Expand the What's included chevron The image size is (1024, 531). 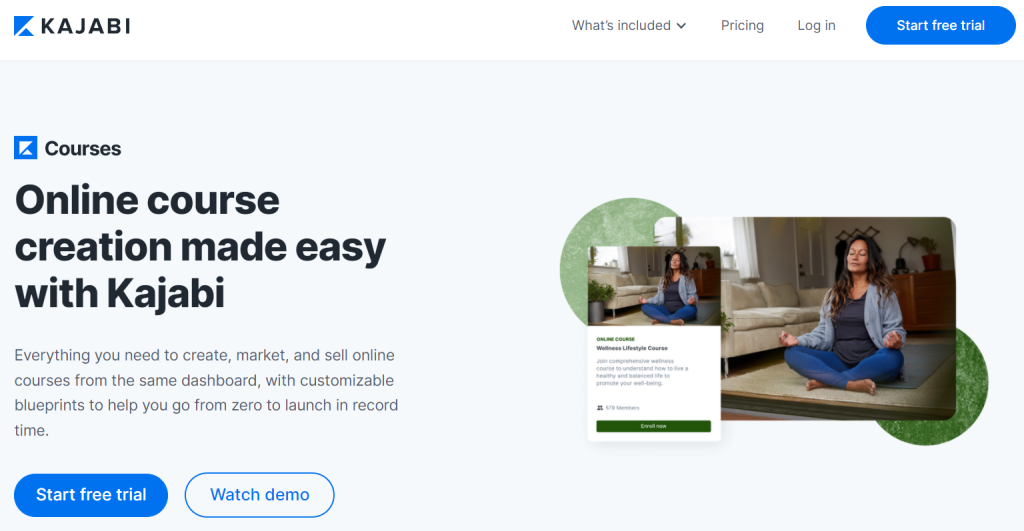[681, 26]
